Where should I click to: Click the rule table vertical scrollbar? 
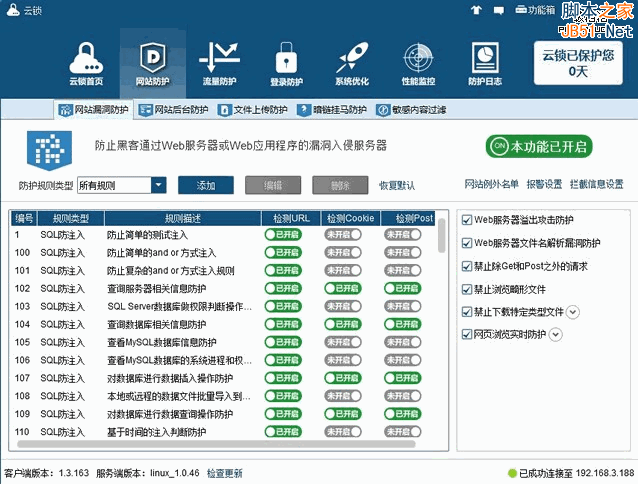pyautogui.click(x=443, y=240)
